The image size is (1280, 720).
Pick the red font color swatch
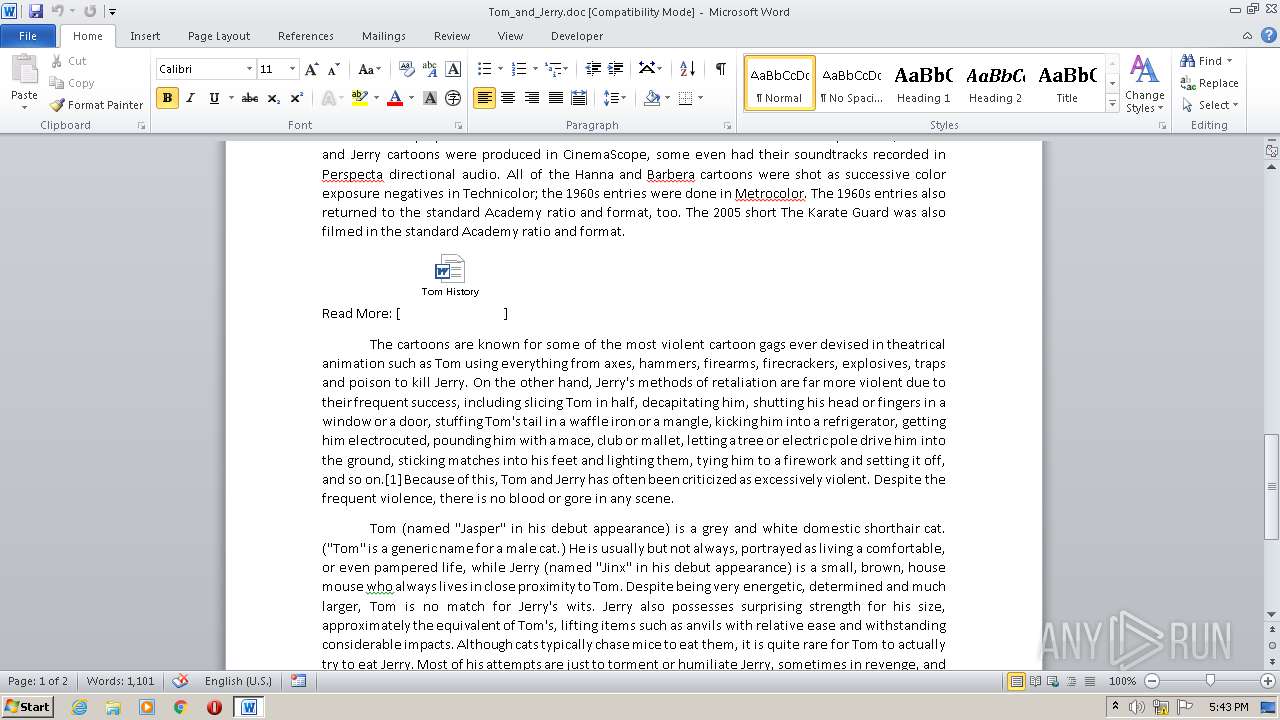pyautogui.click(x=394, y=98)
